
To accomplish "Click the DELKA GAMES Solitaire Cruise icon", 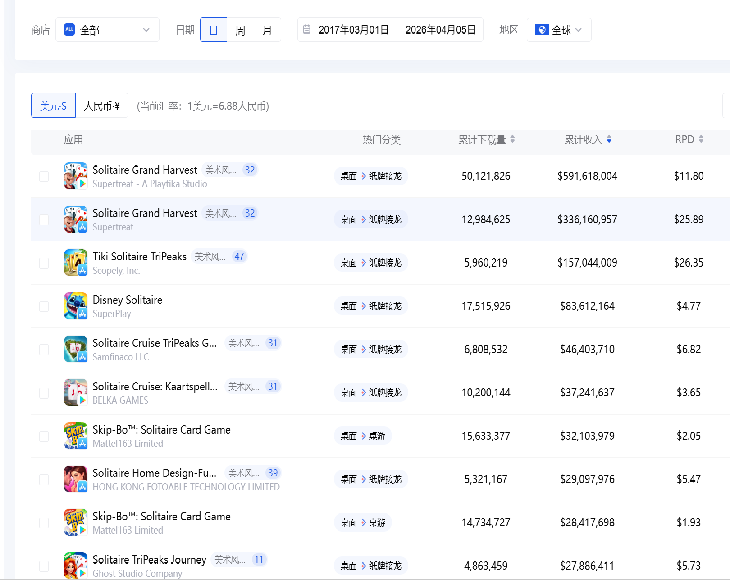I will [x=75, y=392].
